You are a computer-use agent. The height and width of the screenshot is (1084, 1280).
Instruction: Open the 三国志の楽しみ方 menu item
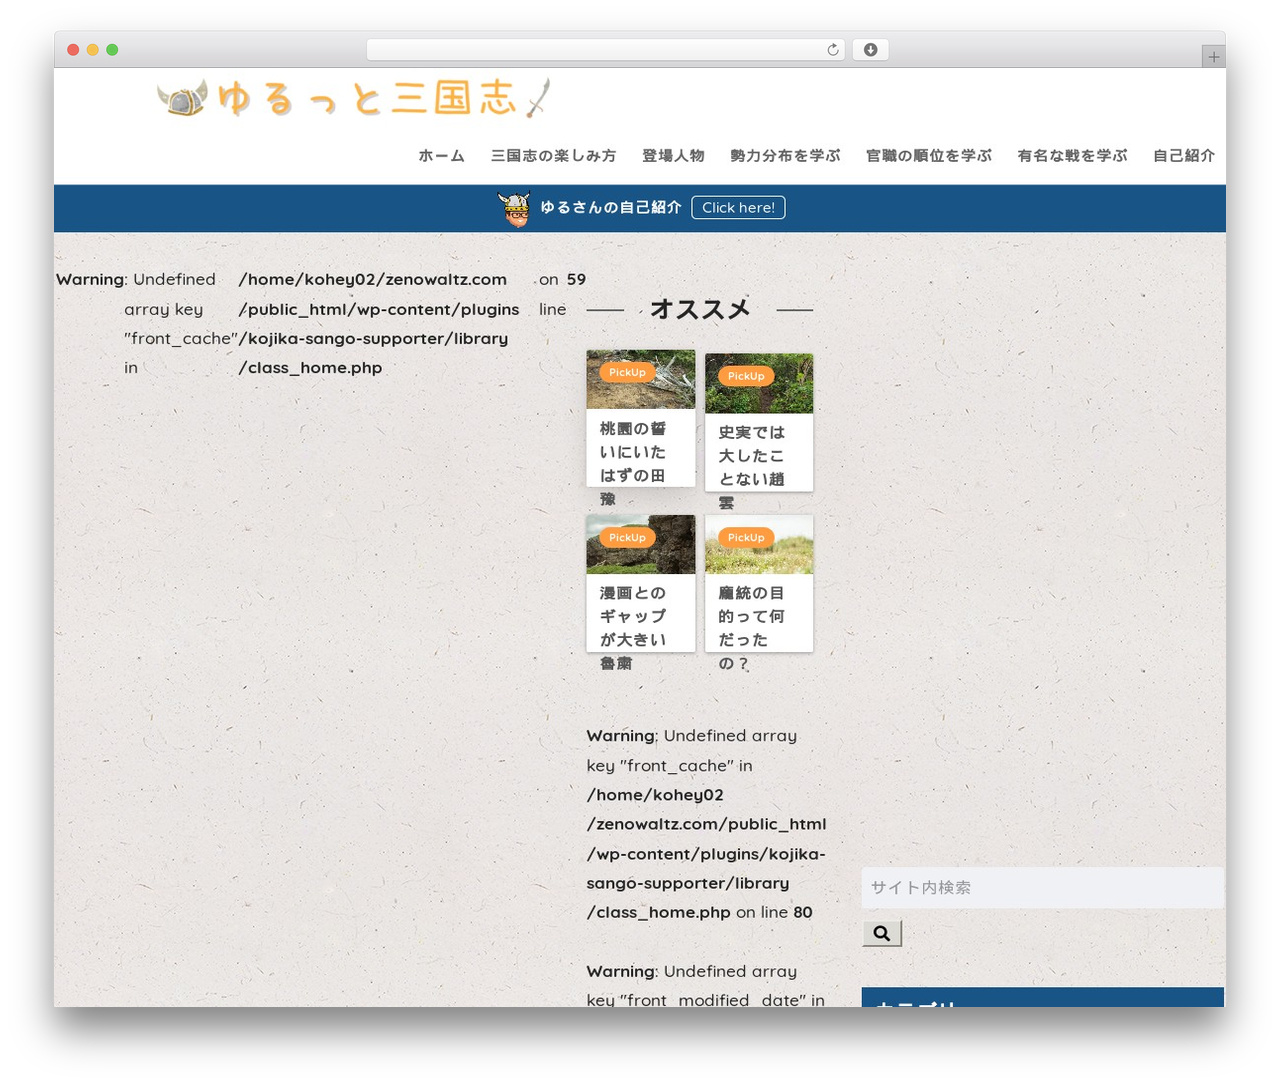click(553, 156)
